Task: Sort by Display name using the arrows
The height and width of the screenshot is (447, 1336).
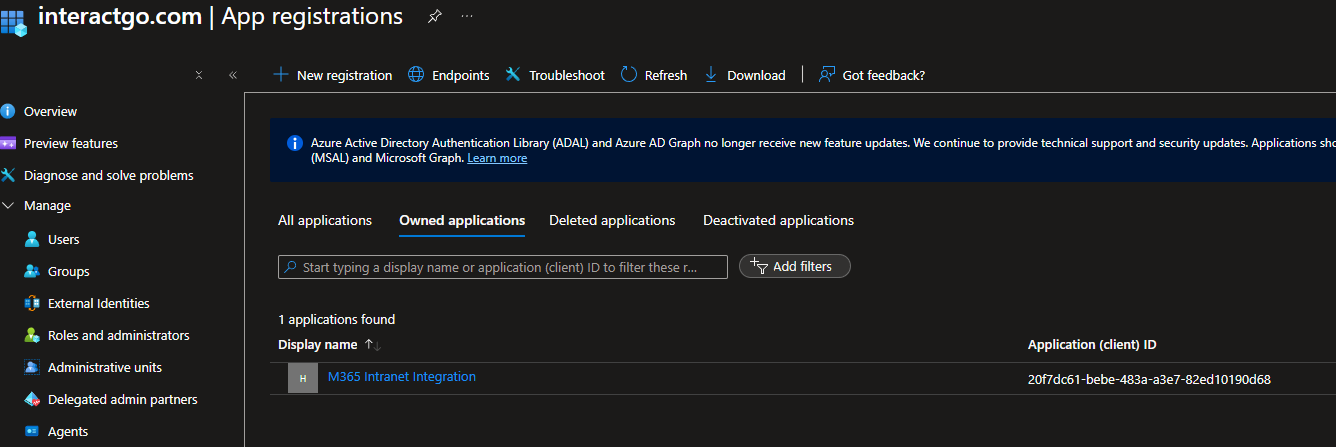Action: click(x=372, y=344)
